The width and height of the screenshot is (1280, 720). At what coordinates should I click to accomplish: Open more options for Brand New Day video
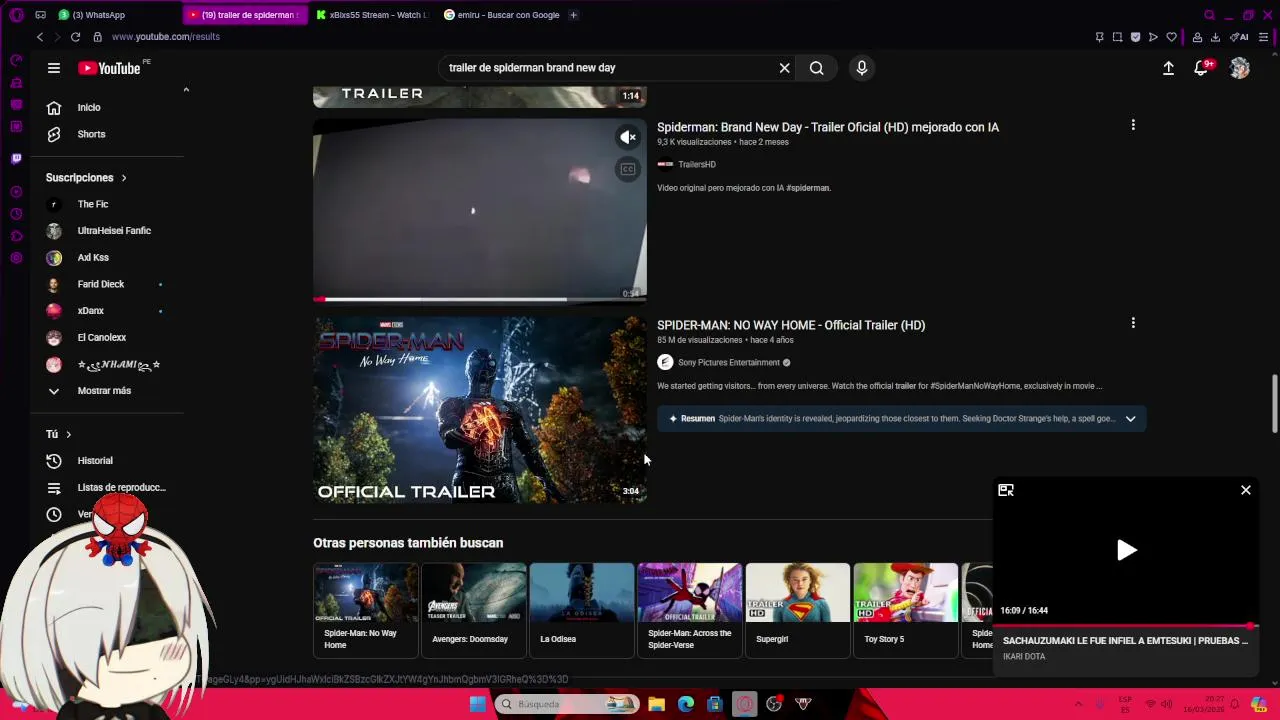pyautogui.click(x=1133, y=125)
